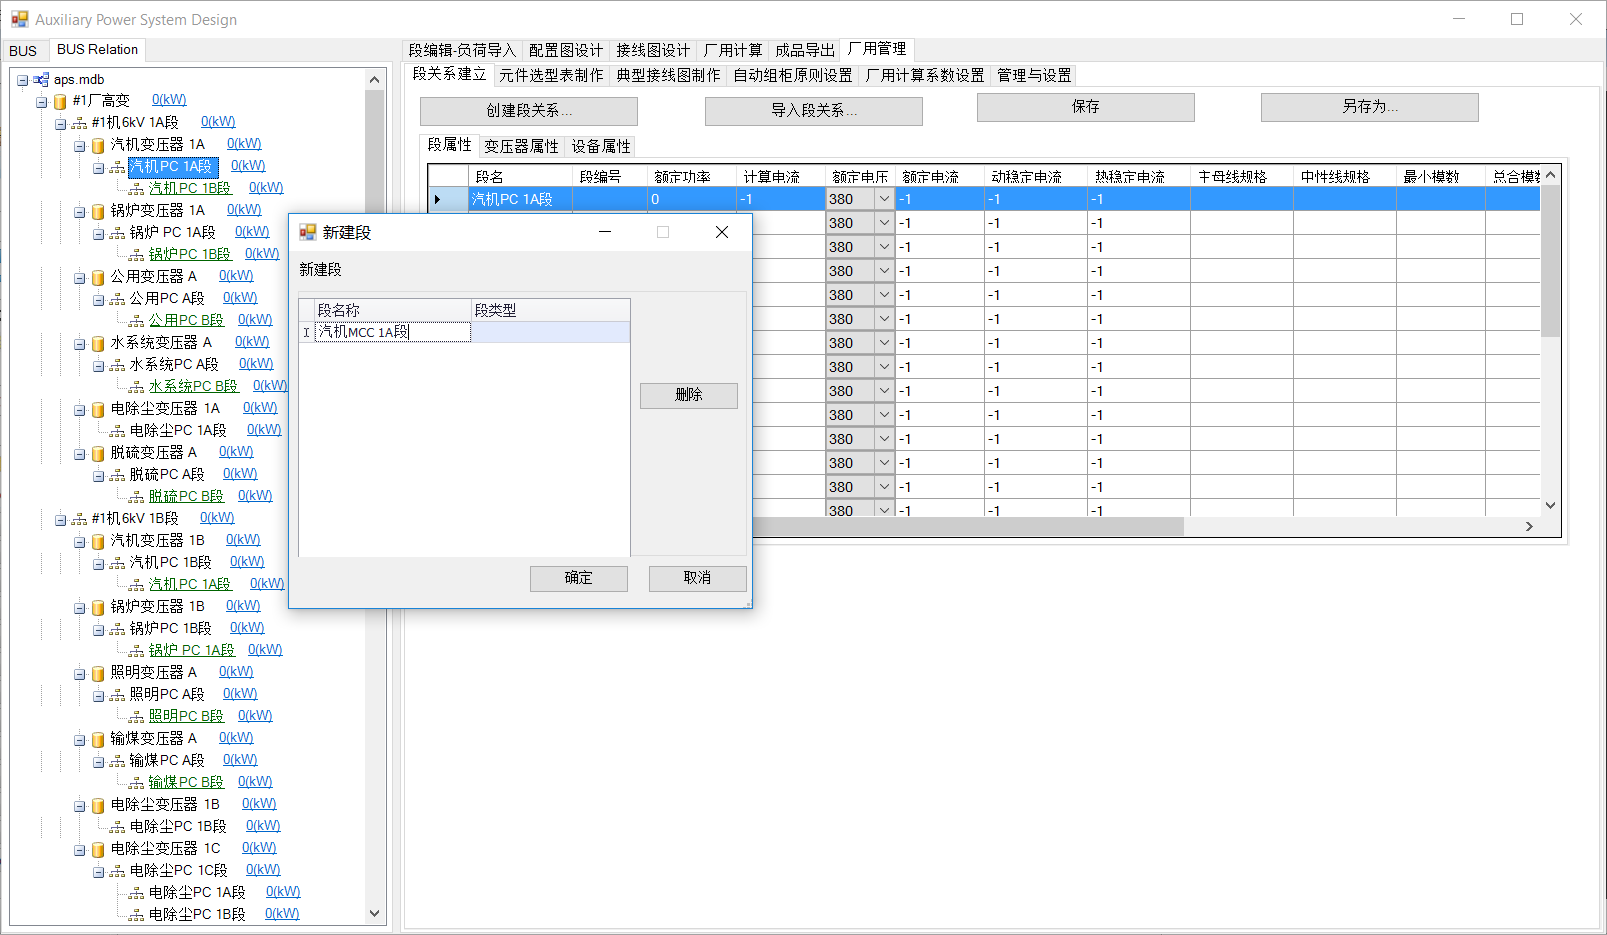
Task: Collapse the aps.mdb root node
Action: pyautogui.click(x=22, y=80)
